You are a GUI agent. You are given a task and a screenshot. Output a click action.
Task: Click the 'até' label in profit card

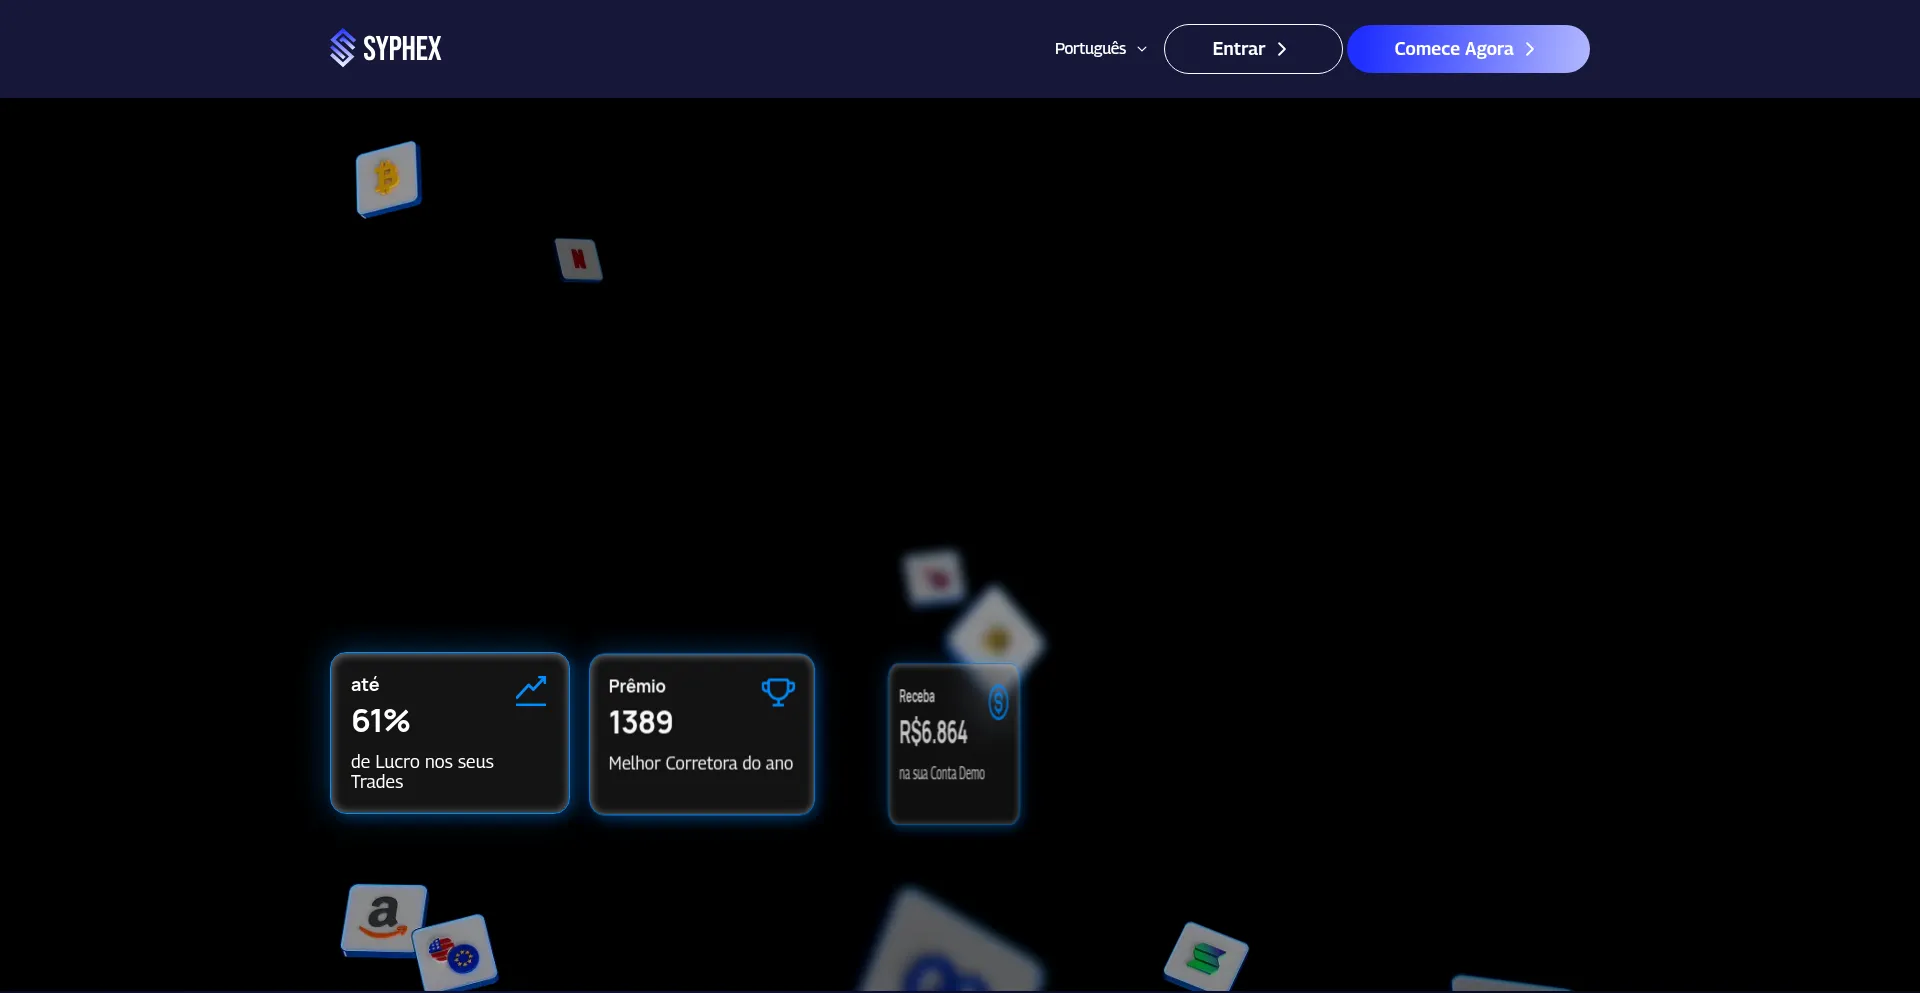[x=365, y=685]
